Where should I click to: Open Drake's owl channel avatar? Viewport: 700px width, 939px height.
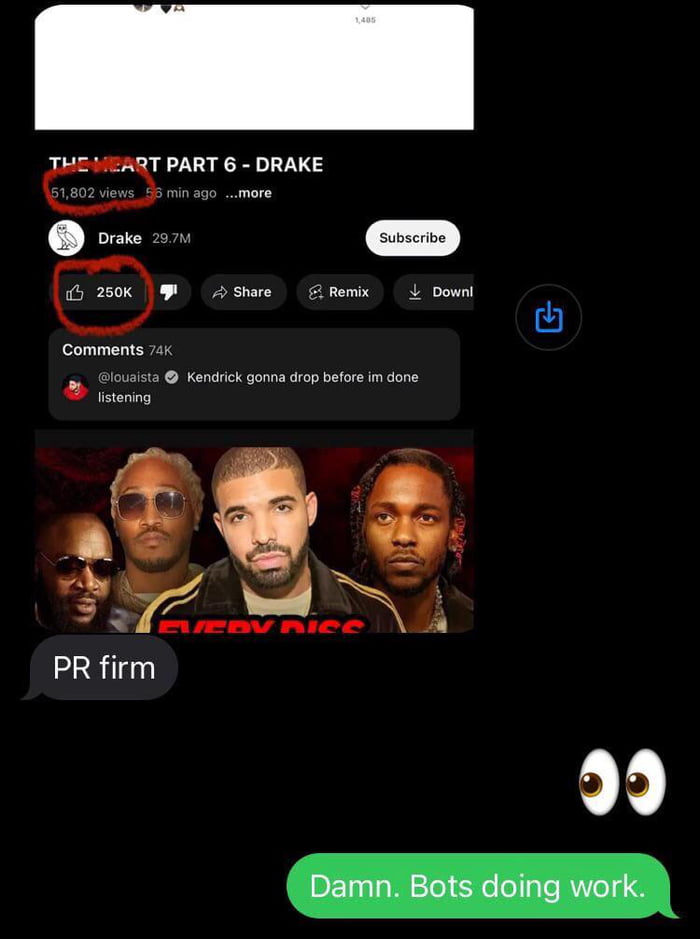[x=66, y=238]
